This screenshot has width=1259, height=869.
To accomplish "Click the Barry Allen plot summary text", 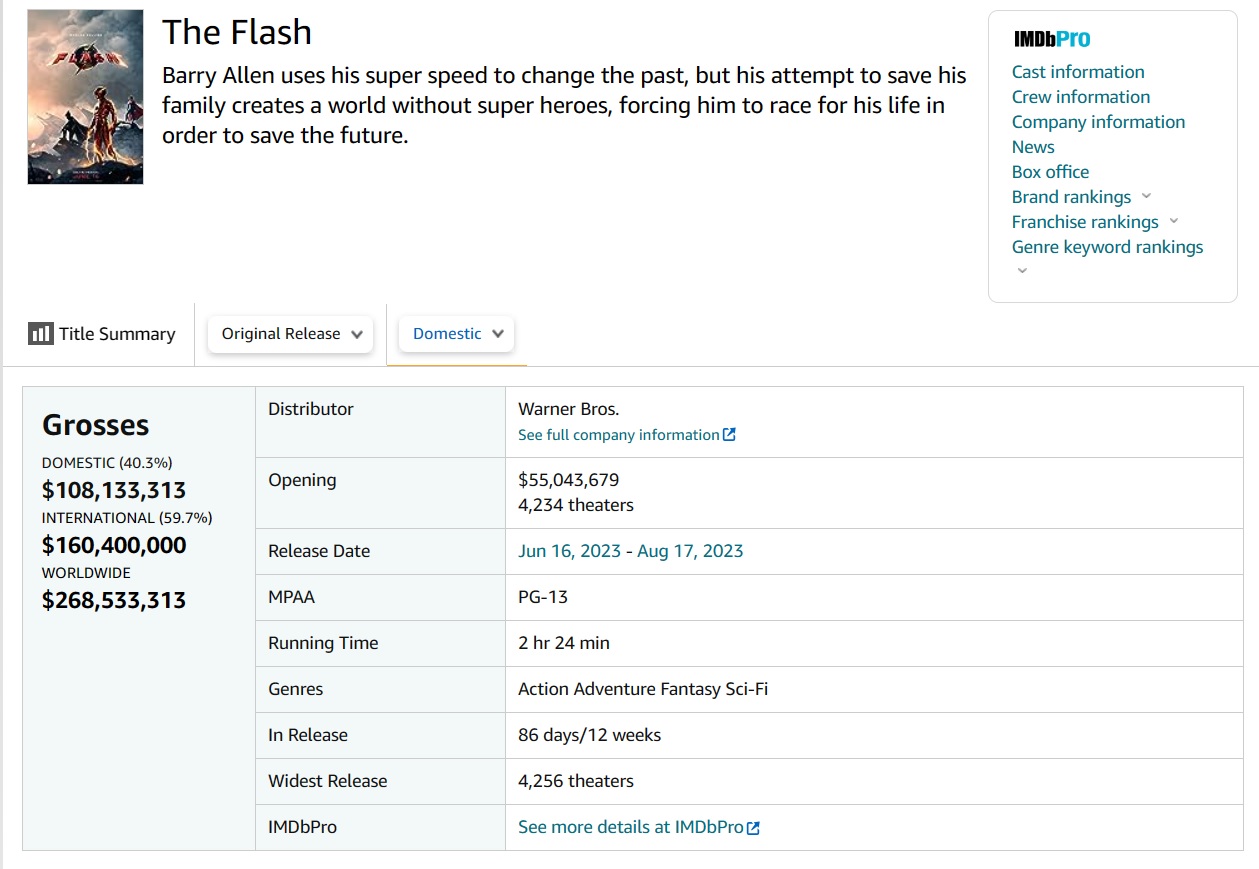I will (x=564, y=105).
